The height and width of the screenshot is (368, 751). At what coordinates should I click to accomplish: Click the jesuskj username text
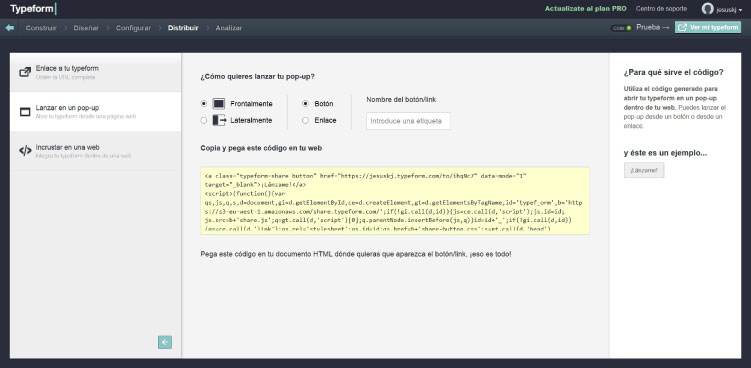click(726, 9)
